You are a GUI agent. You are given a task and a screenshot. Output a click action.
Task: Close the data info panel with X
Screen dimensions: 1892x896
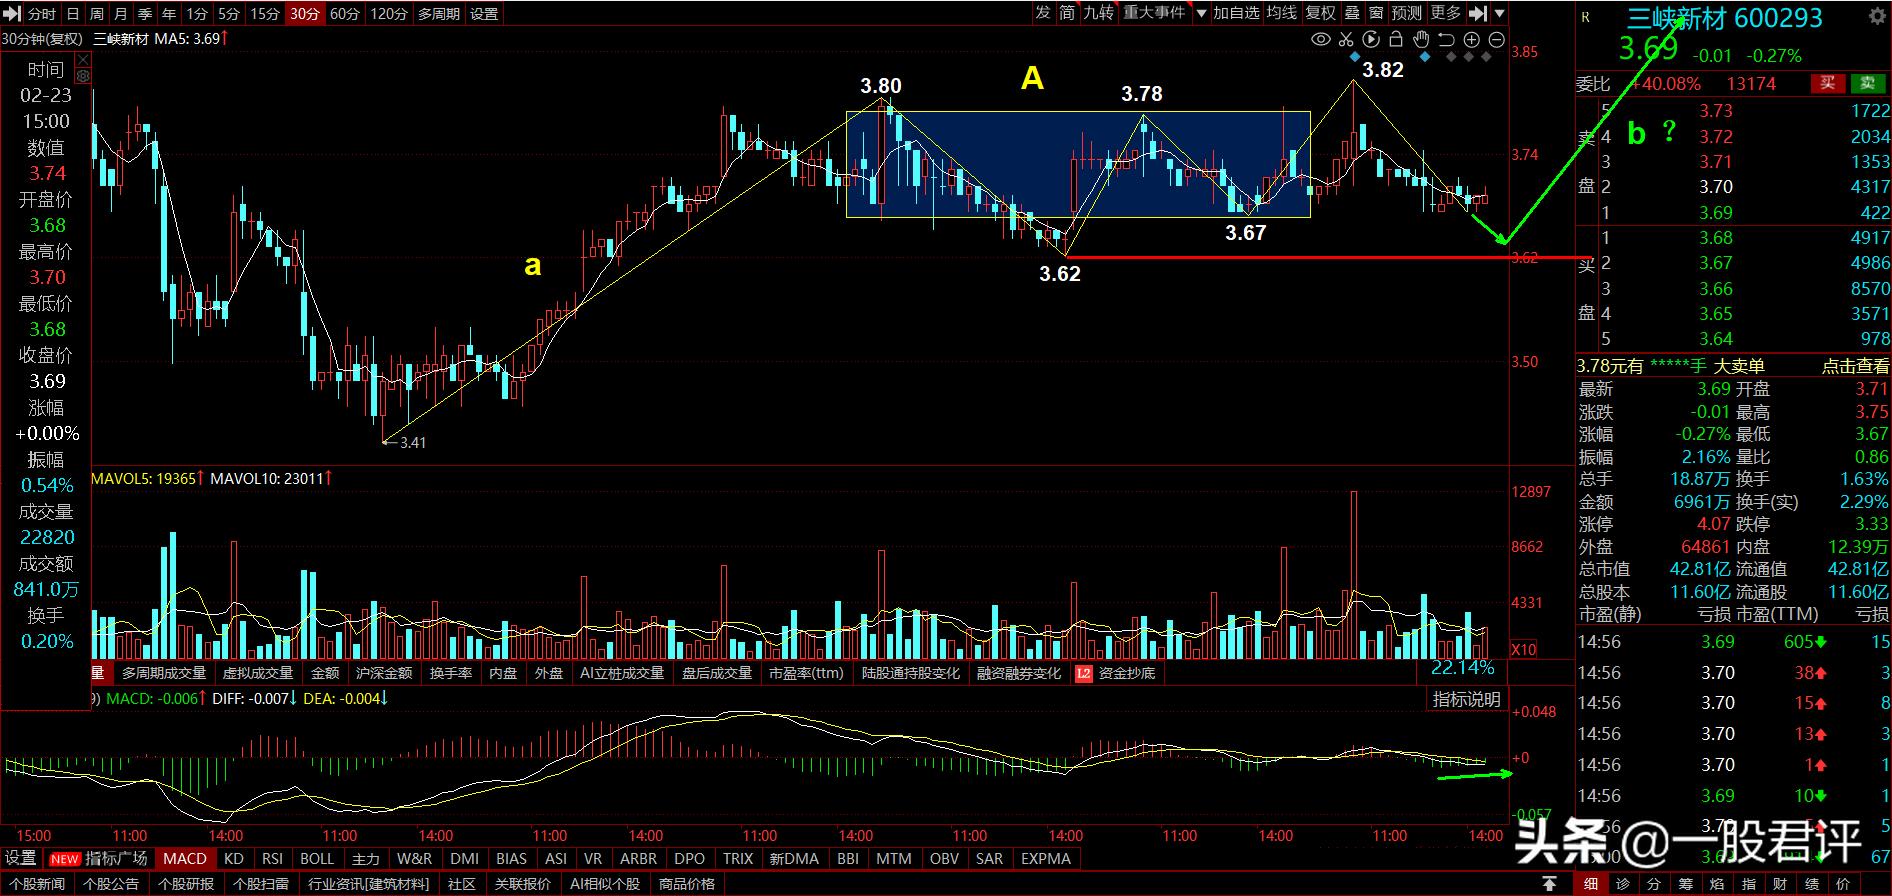[x=83, y=61]
